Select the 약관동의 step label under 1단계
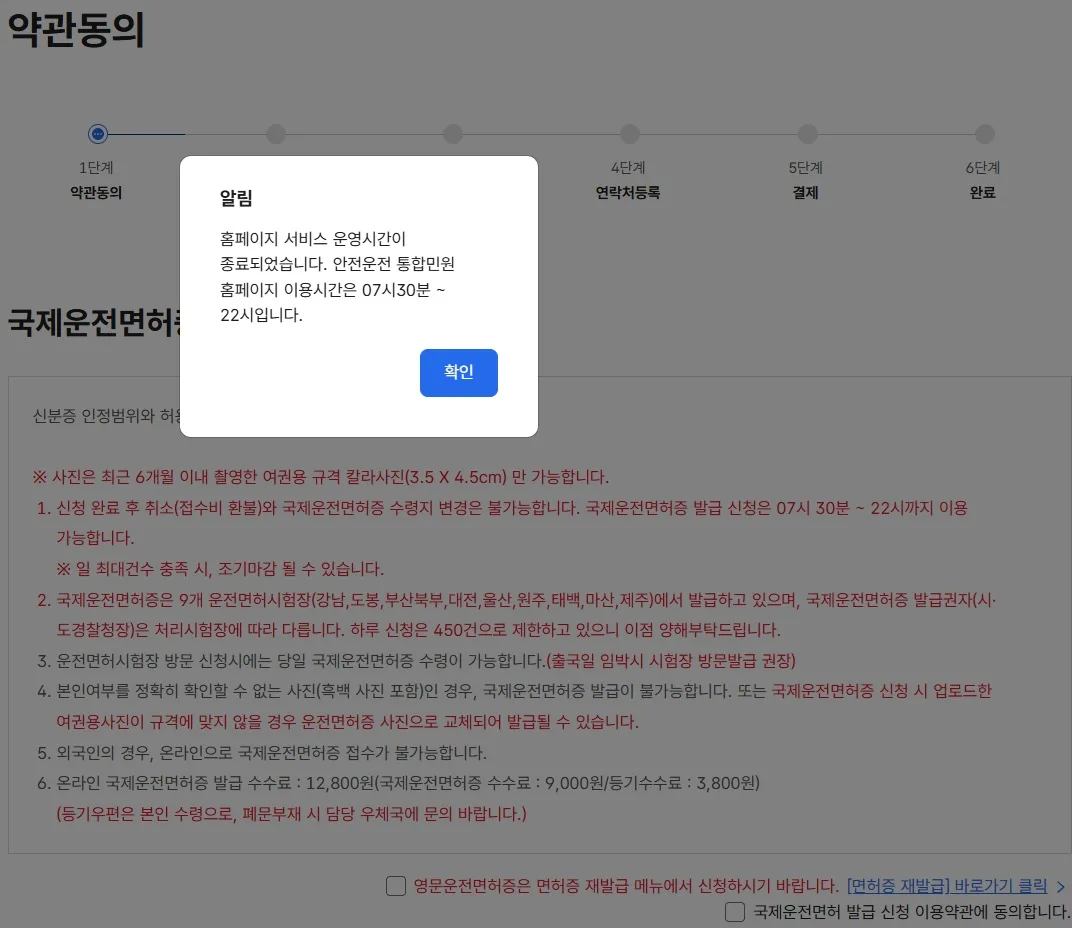This screenshot has width=1072, height=928. (x=96, y=192)
